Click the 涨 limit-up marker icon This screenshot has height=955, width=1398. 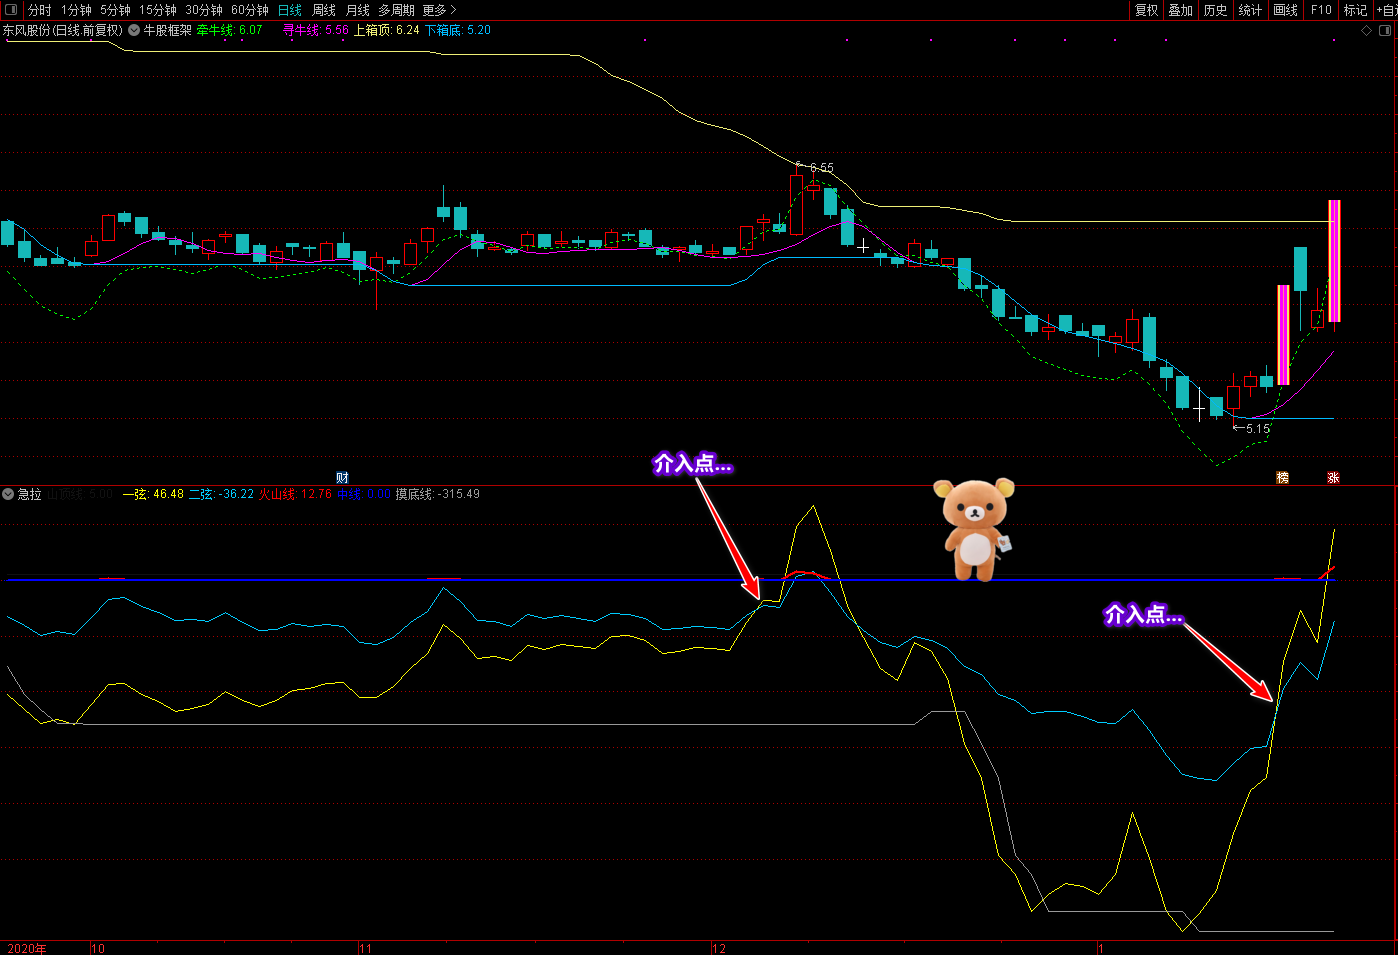pos(1333,478)
